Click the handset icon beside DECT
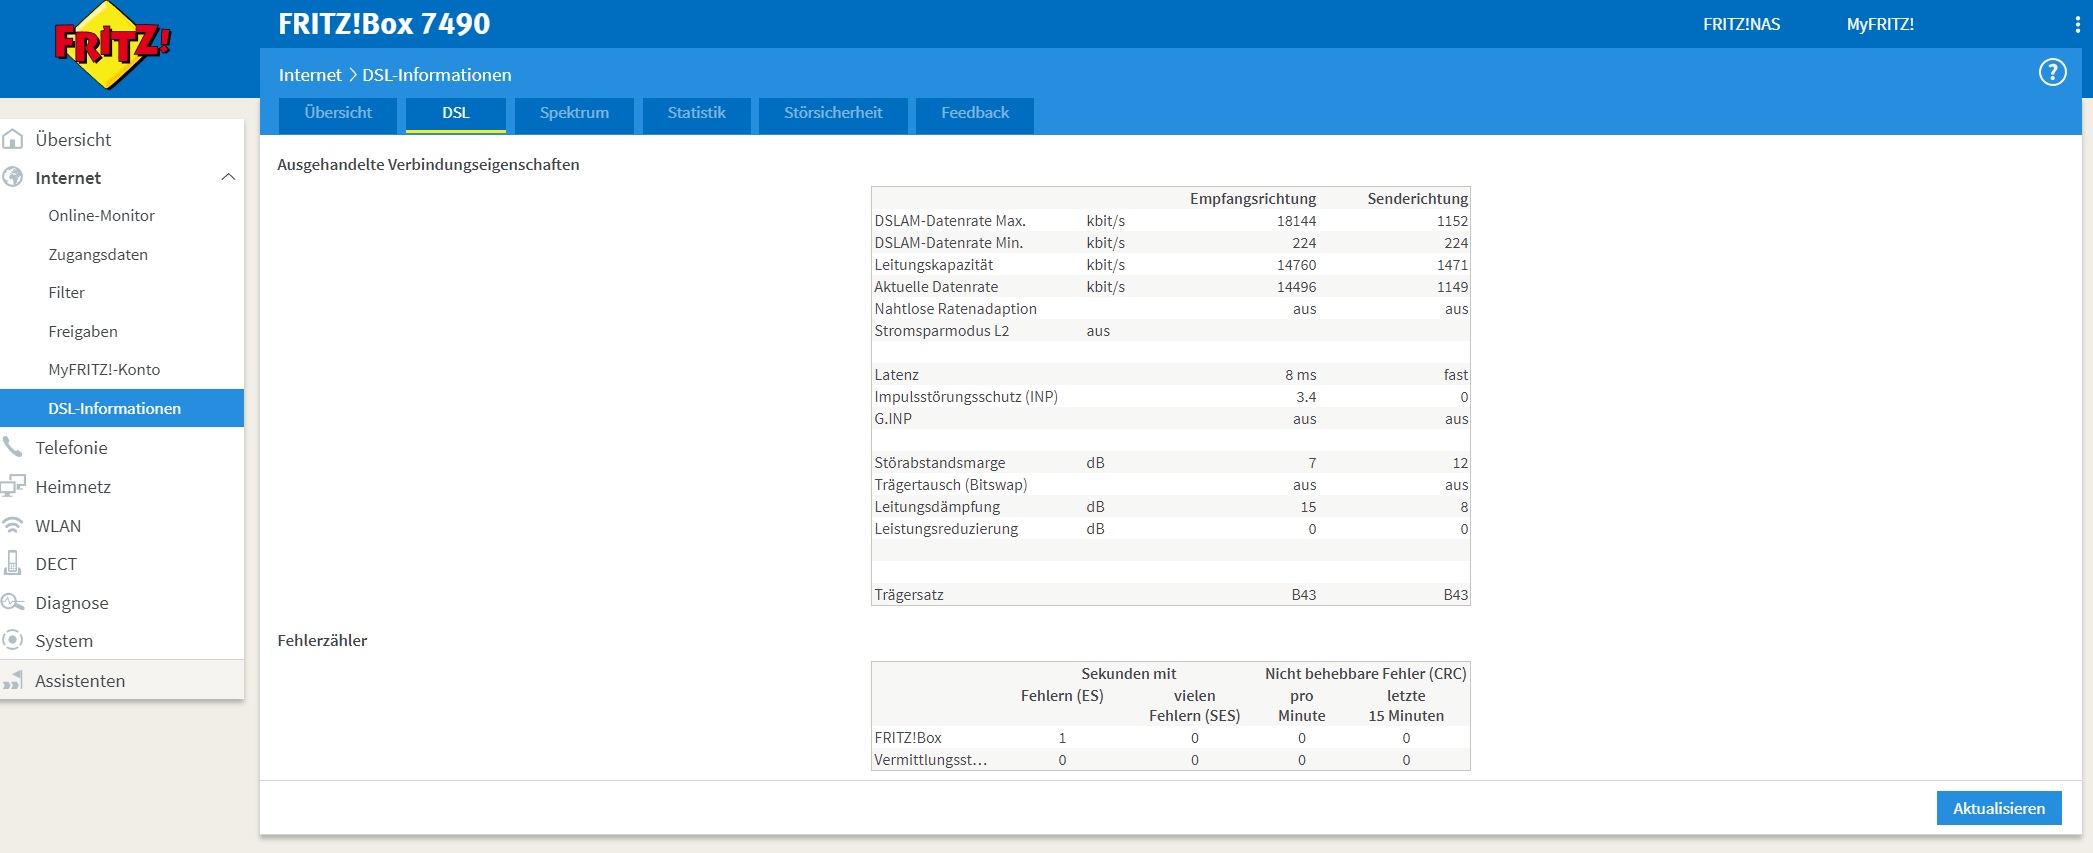The height and width of the screenshot is (853, 2093). point(13,563)
